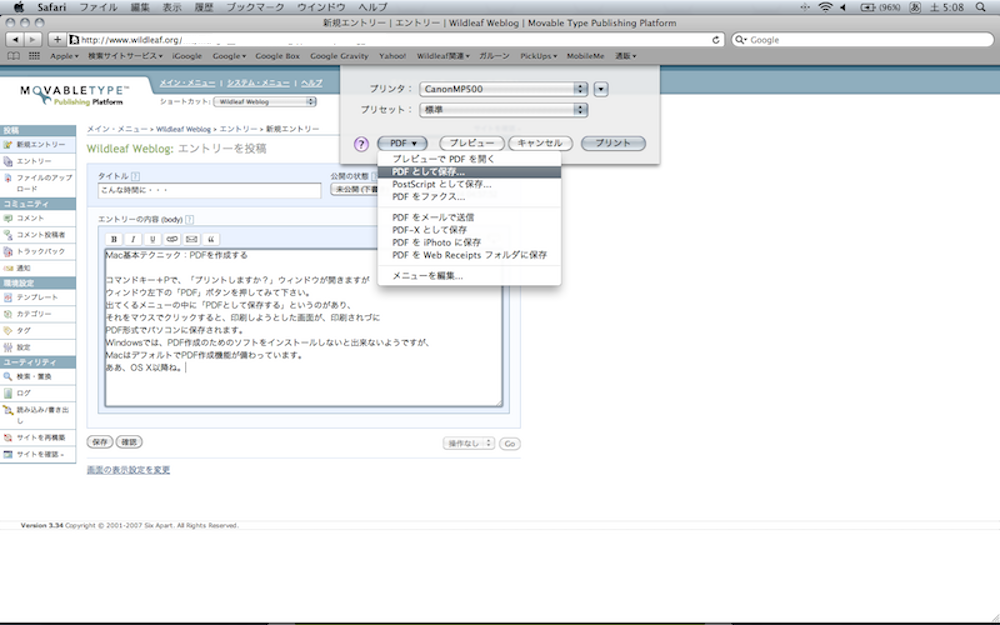Image resolution: width=1000 pixels, height=625 pixels.
Task: Open the ショートカット Wildleaf Weblog dropdown
Action: click(x=265, y=102)
